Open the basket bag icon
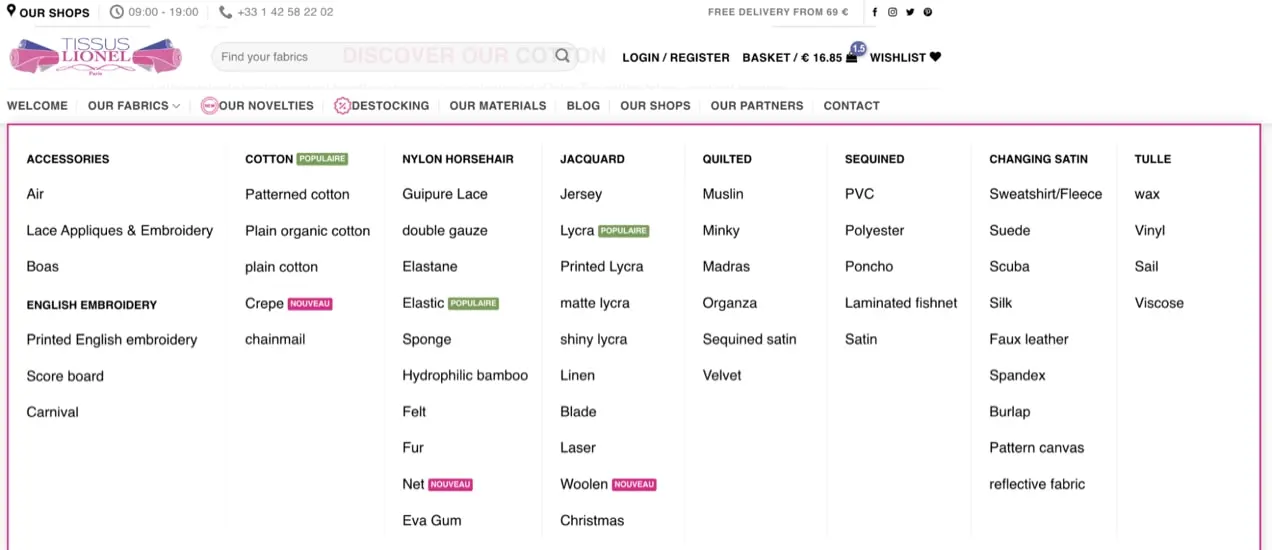 [851, 57]
